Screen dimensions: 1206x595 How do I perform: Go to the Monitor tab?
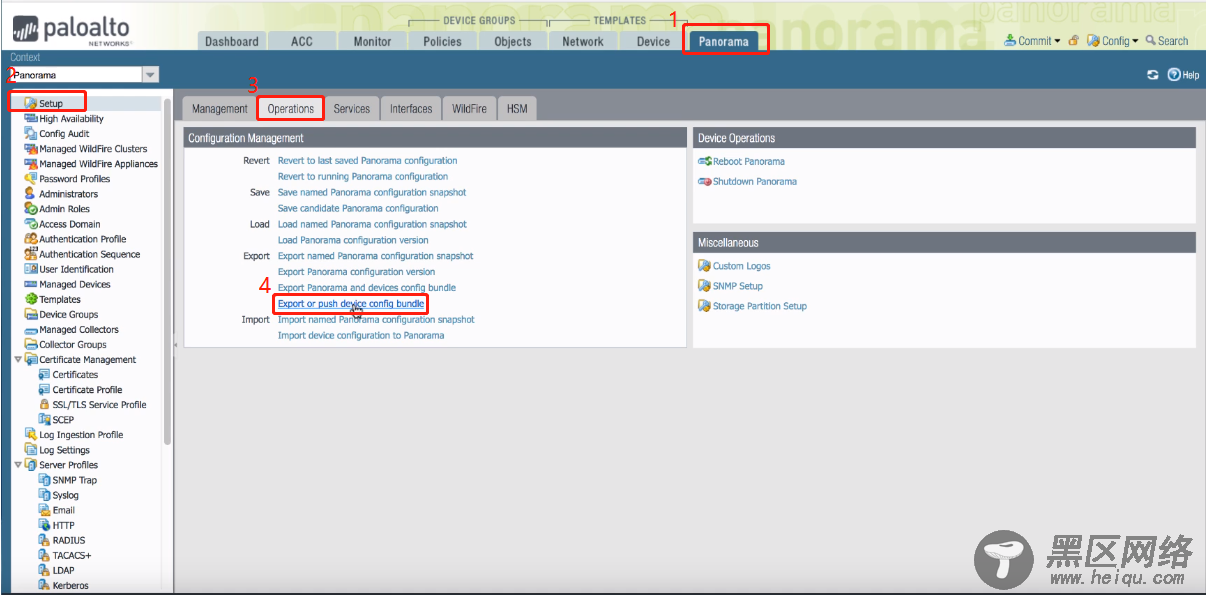pos(372,41)
